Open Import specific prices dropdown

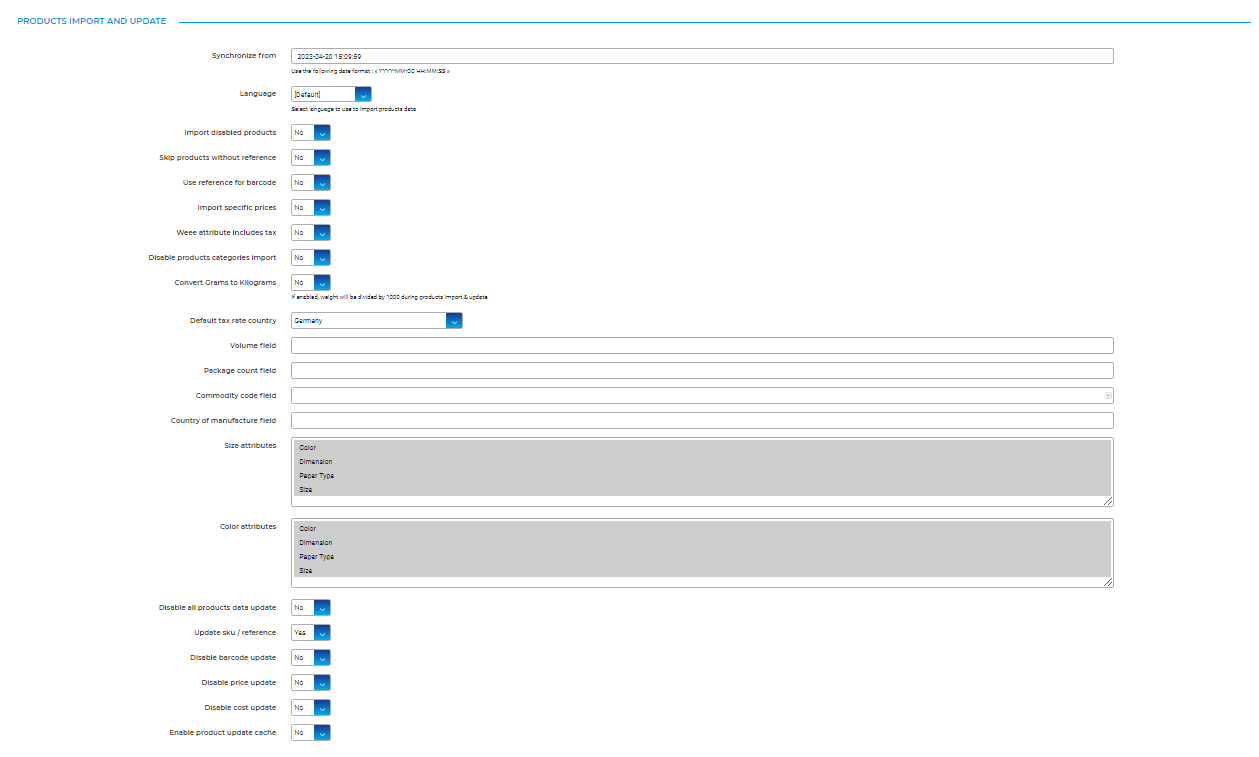pos(311,208)
